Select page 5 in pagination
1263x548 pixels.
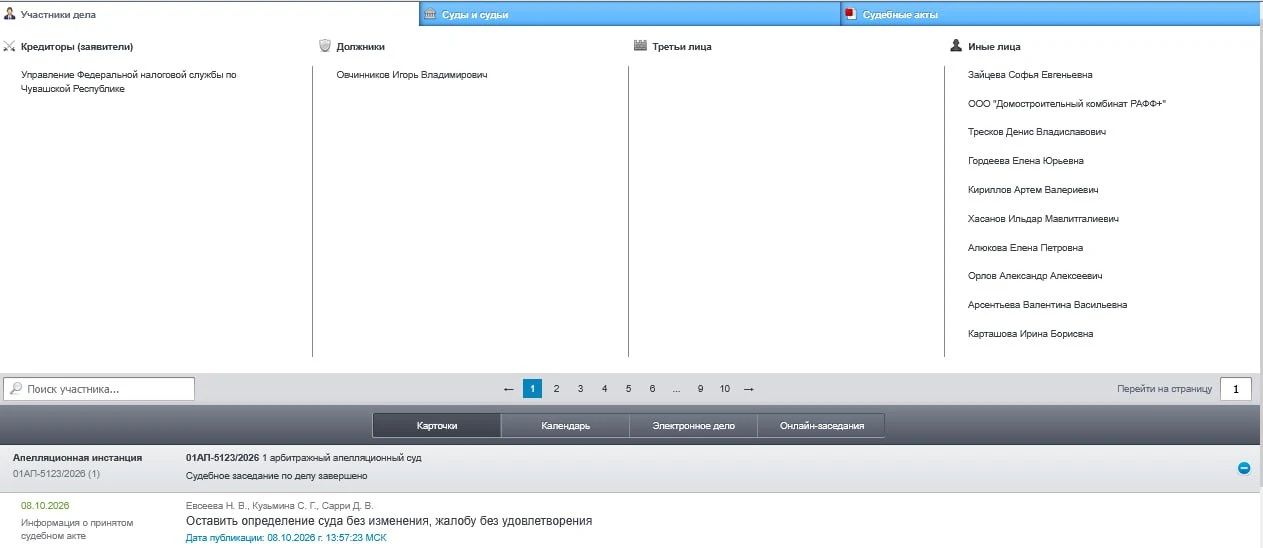tap(628, 389)
